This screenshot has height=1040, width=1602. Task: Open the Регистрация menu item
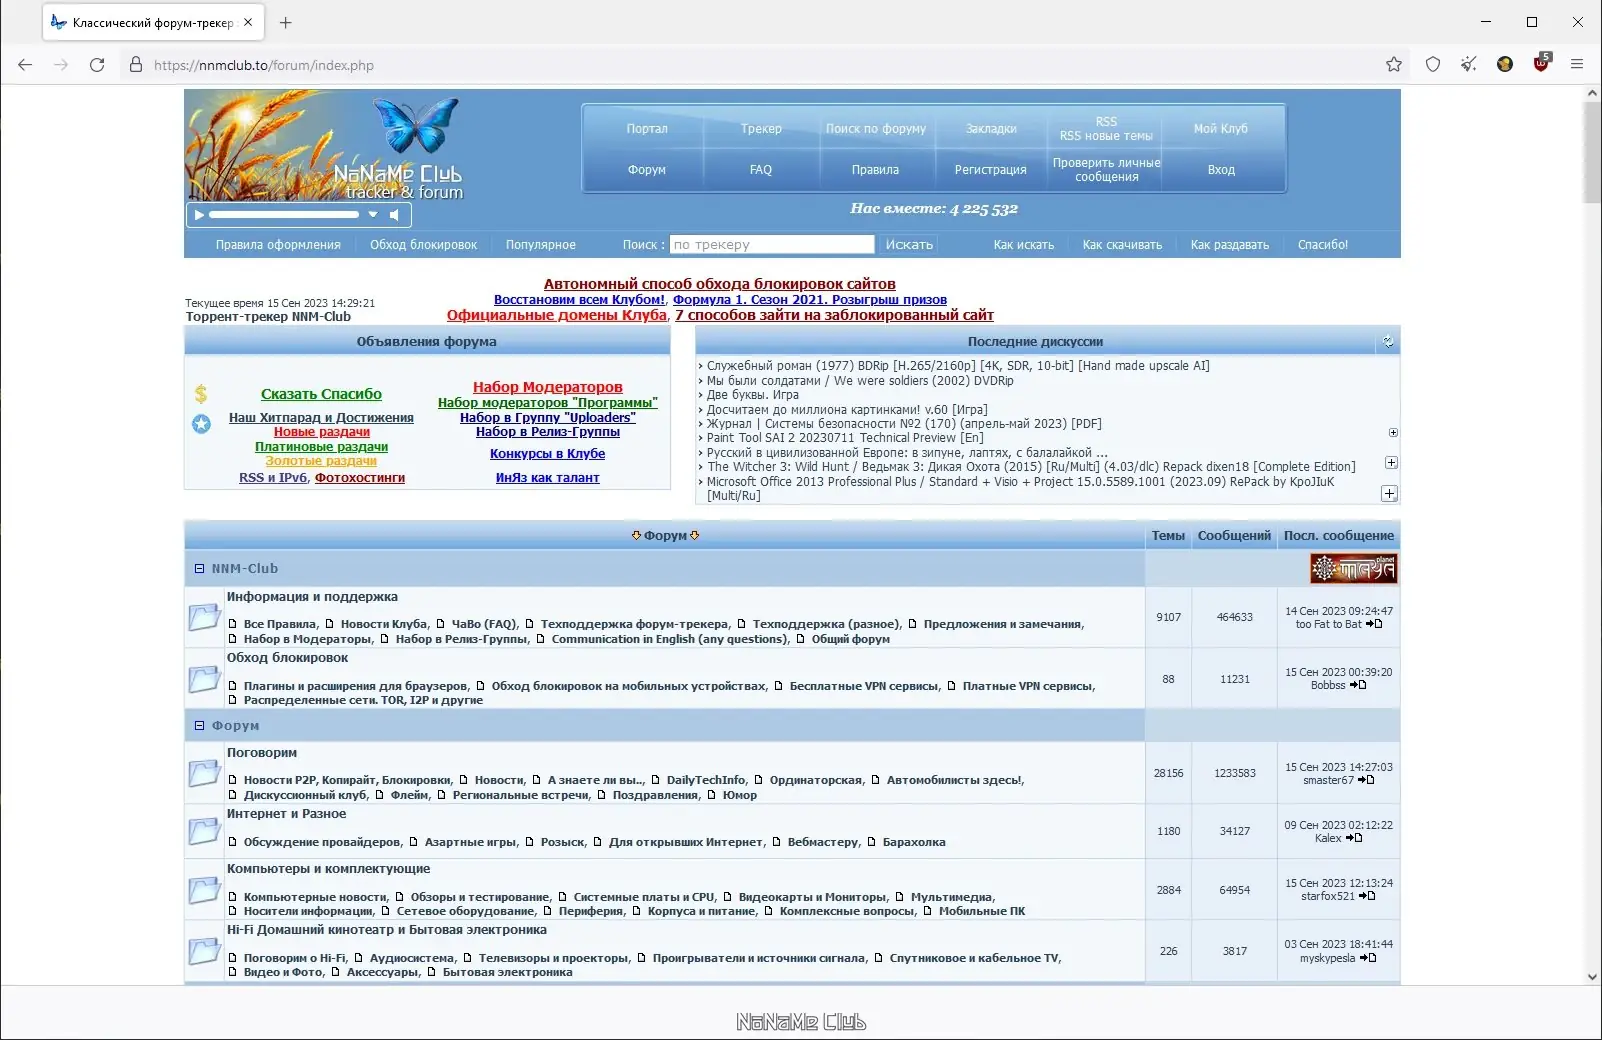pos(991,170)
